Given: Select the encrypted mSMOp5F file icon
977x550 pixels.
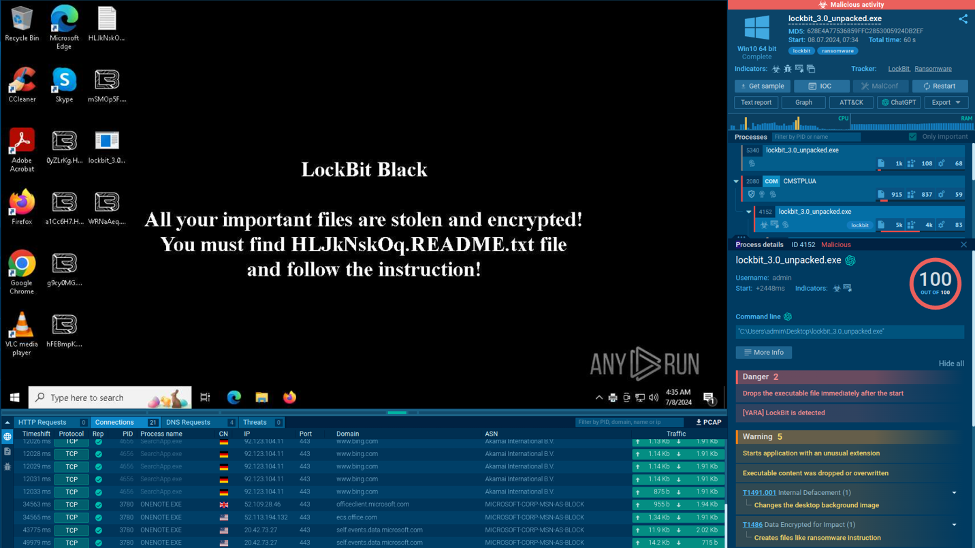Looking at the screenshot, I should 107,85.
